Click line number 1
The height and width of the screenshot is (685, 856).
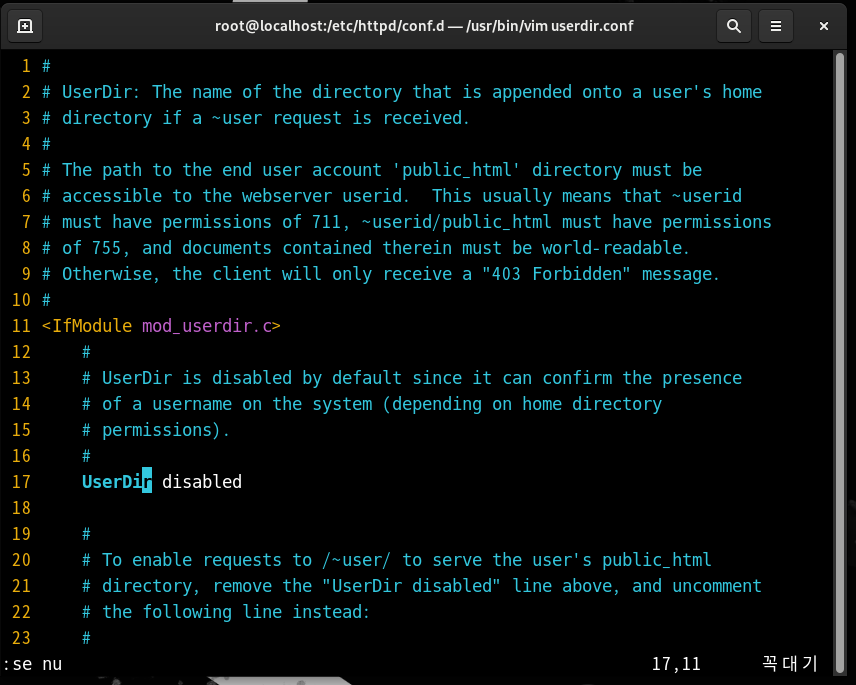pyautogui.click(x=26, y=66)
